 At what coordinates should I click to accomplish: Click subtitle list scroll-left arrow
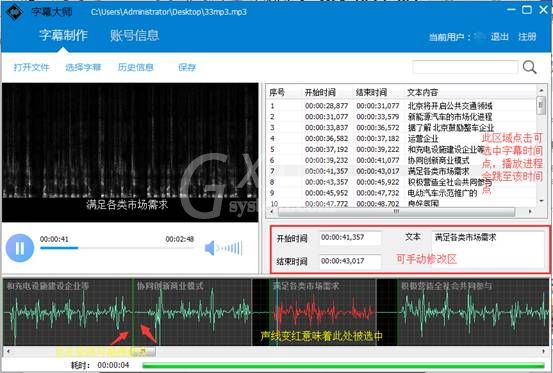point(272,212)
